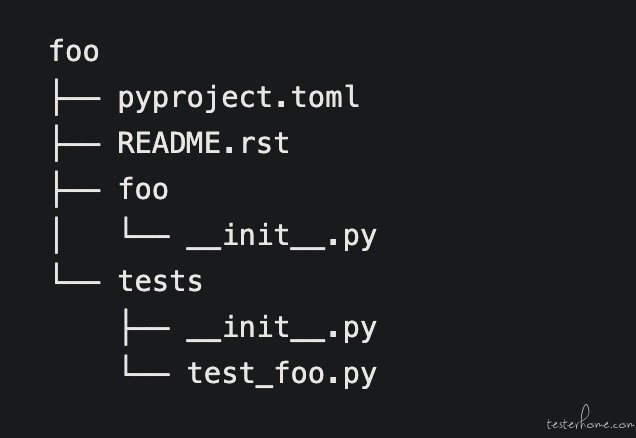Click the branch connector before pyproject.toml
Screen dimensions: 636x438
click(75, 98)
